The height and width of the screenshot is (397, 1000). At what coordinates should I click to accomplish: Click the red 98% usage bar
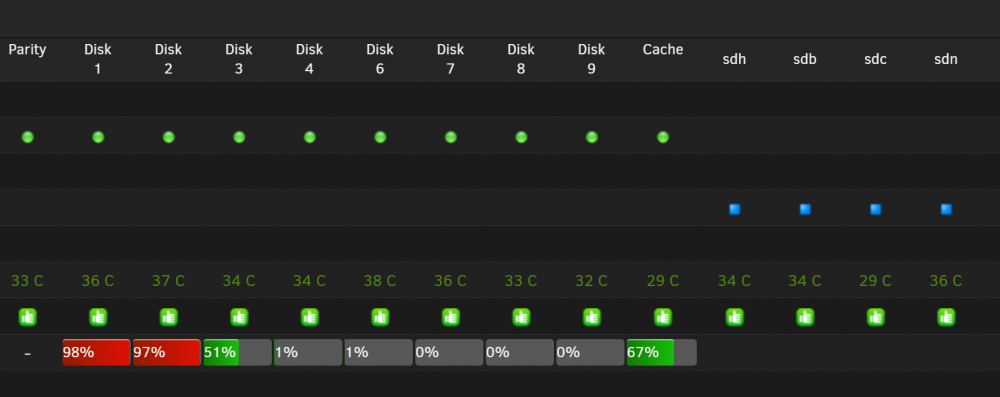point(96,352)
